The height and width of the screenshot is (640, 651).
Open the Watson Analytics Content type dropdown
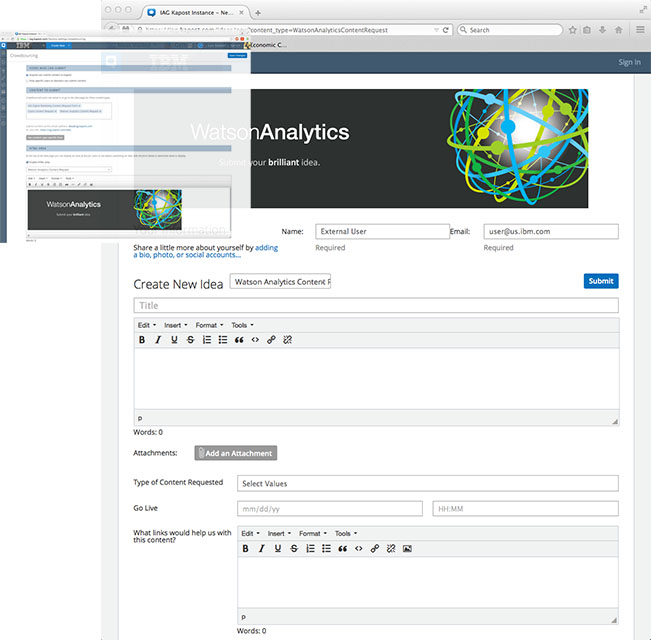click(280, 281)
